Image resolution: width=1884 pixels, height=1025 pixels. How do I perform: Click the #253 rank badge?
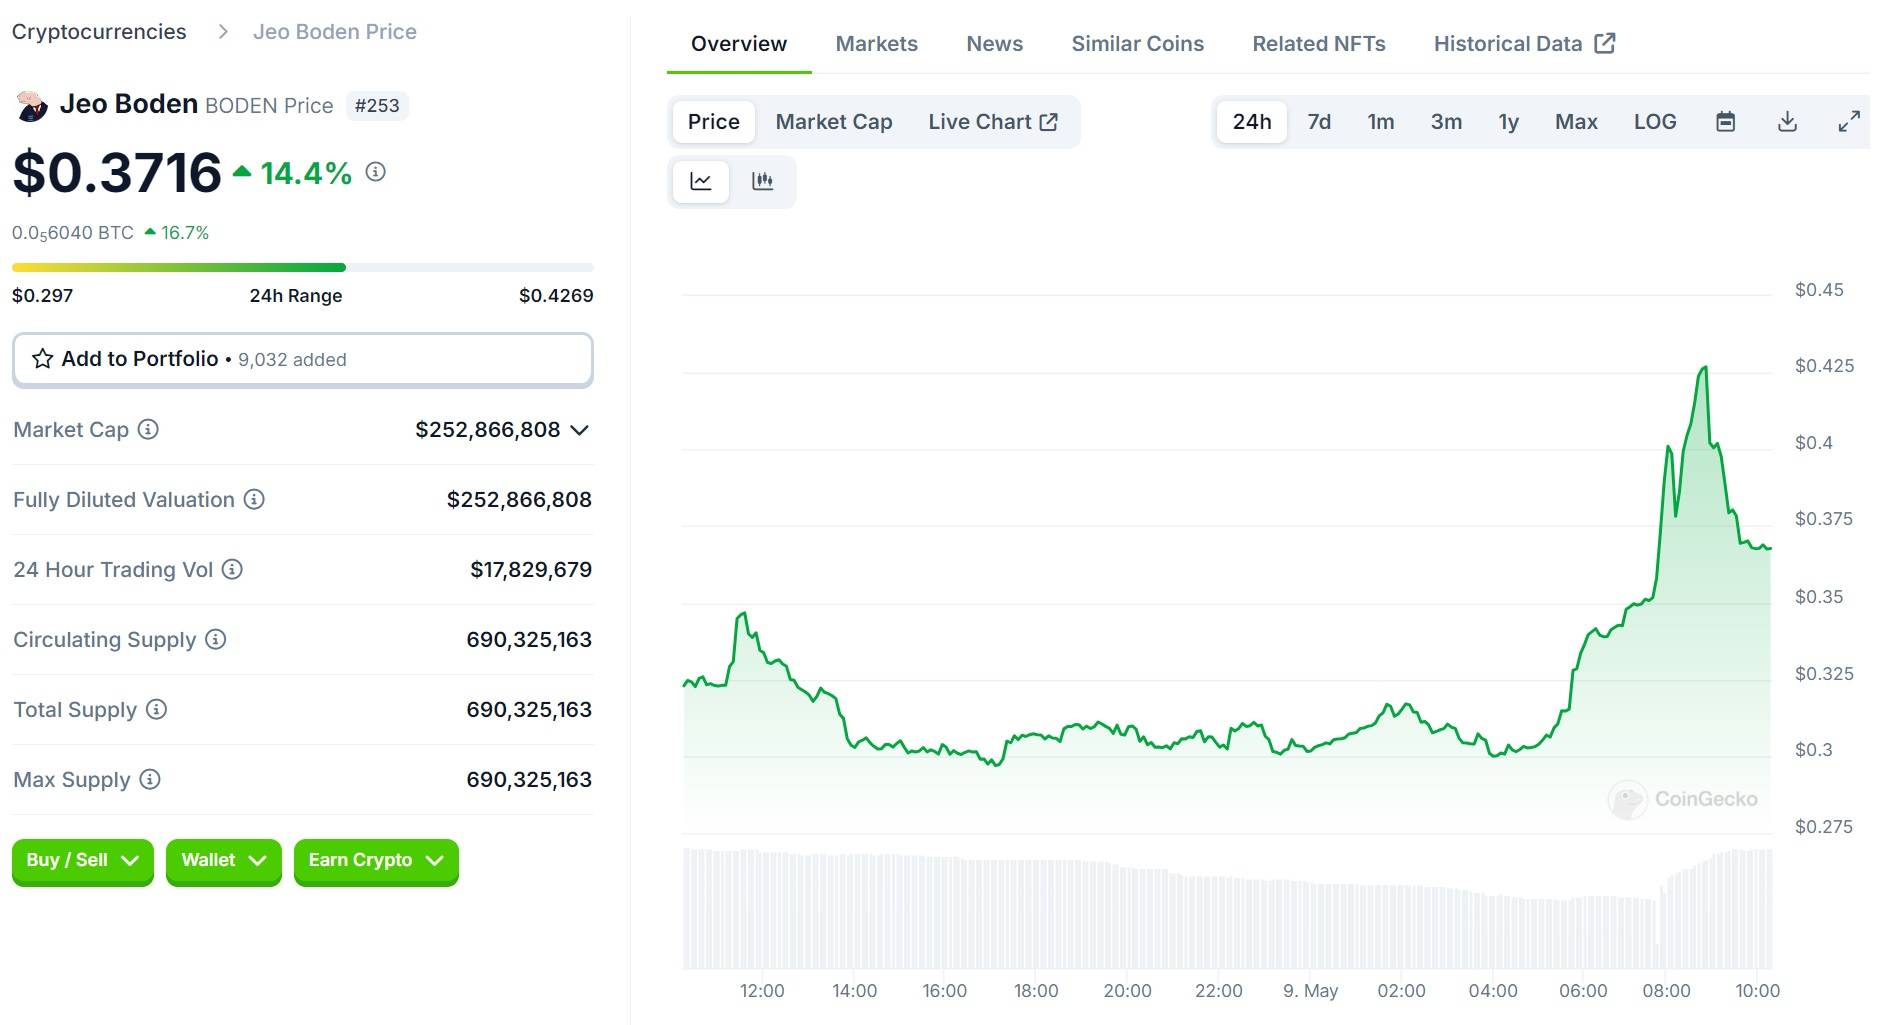coord(377,106)
